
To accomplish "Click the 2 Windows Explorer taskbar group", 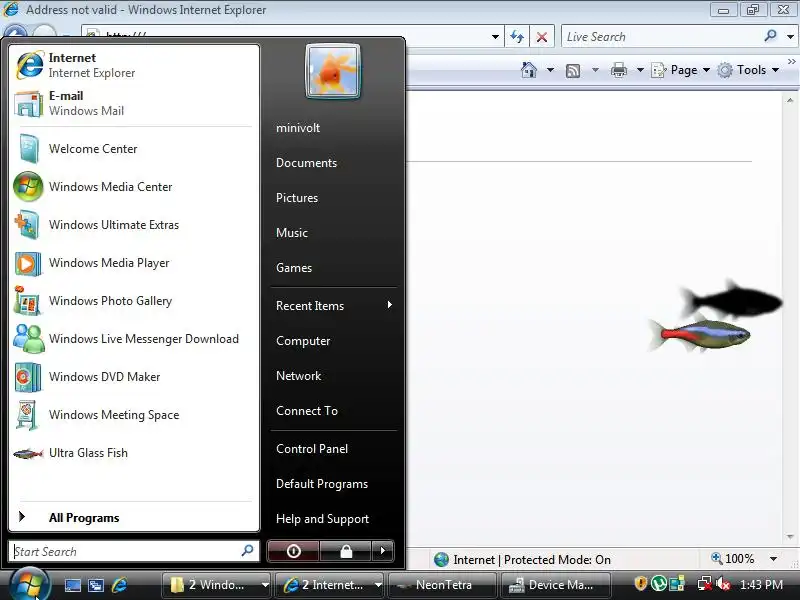I will pos(216,585).
